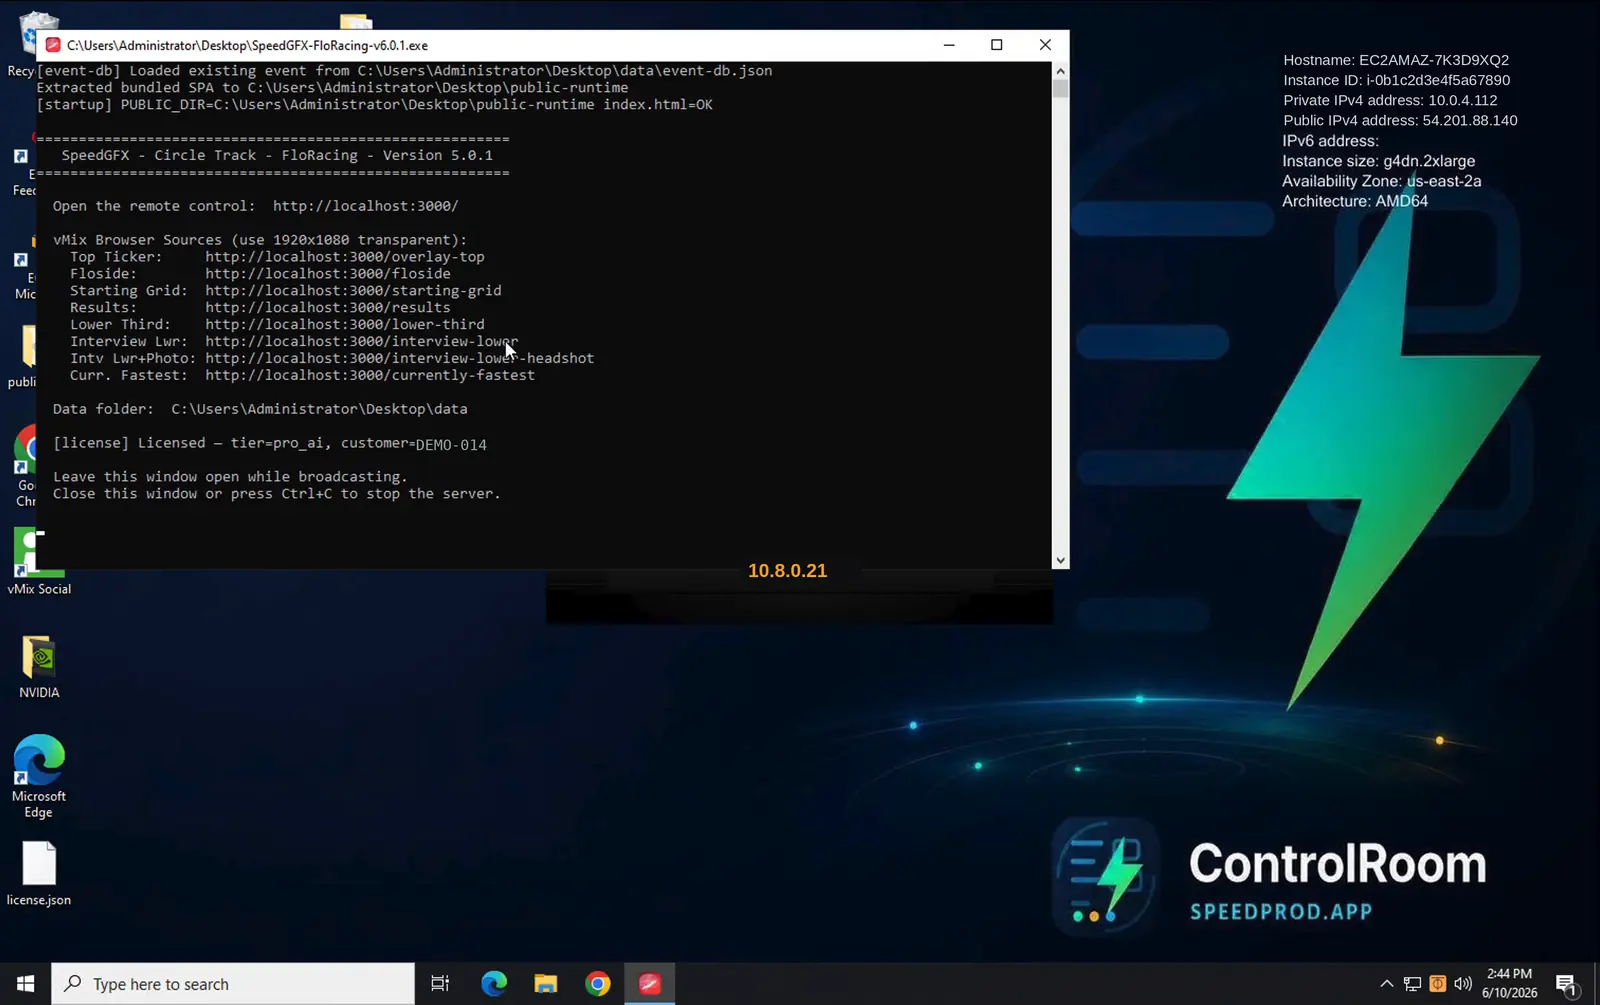Click the console vertical scrollbar thumb
Image resolution: width=1600 pixels, height=1005 pixels.
tap(1060, 88)
